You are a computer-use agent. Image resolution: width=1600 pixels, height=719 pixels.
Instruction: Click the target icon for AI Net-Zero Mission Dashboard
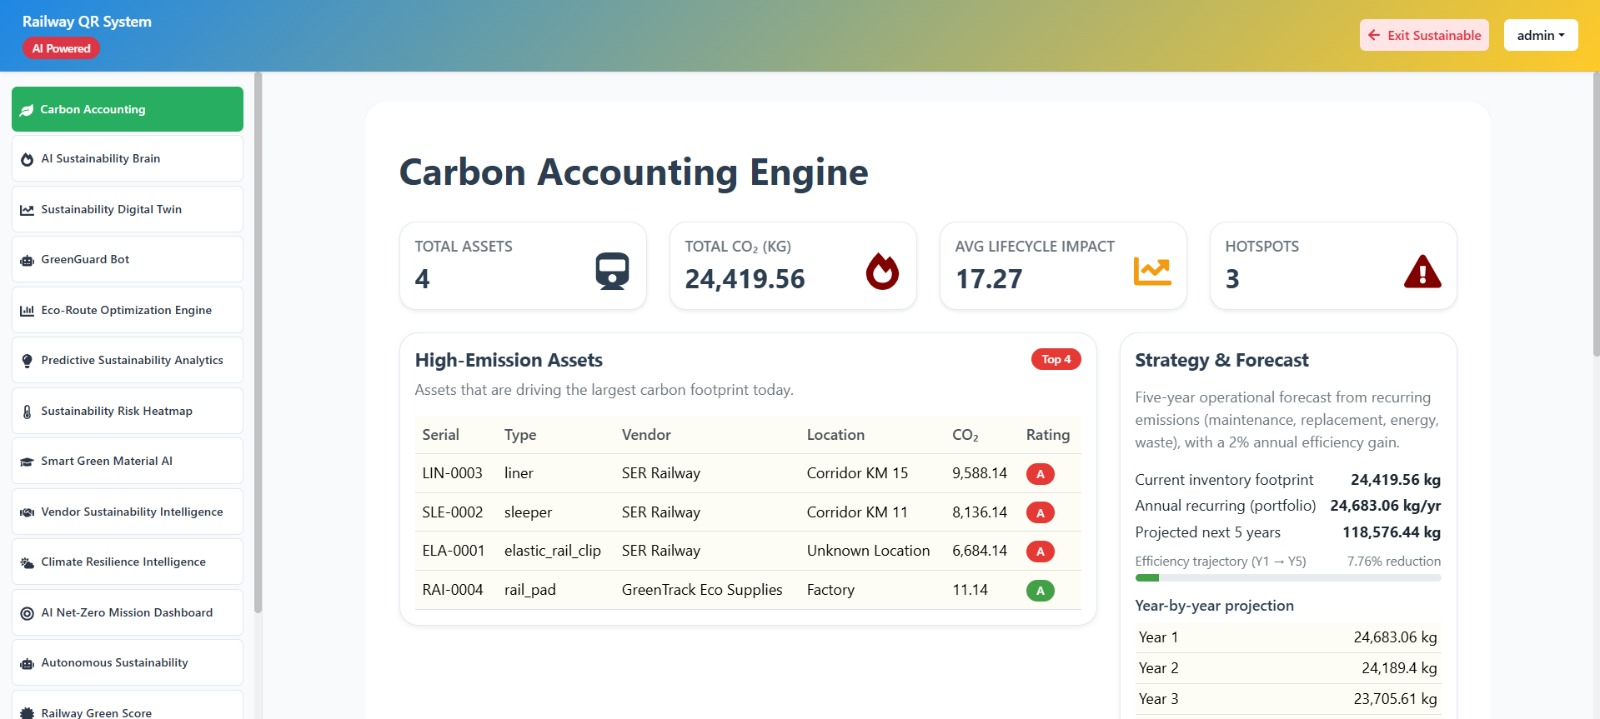point(27,613)
